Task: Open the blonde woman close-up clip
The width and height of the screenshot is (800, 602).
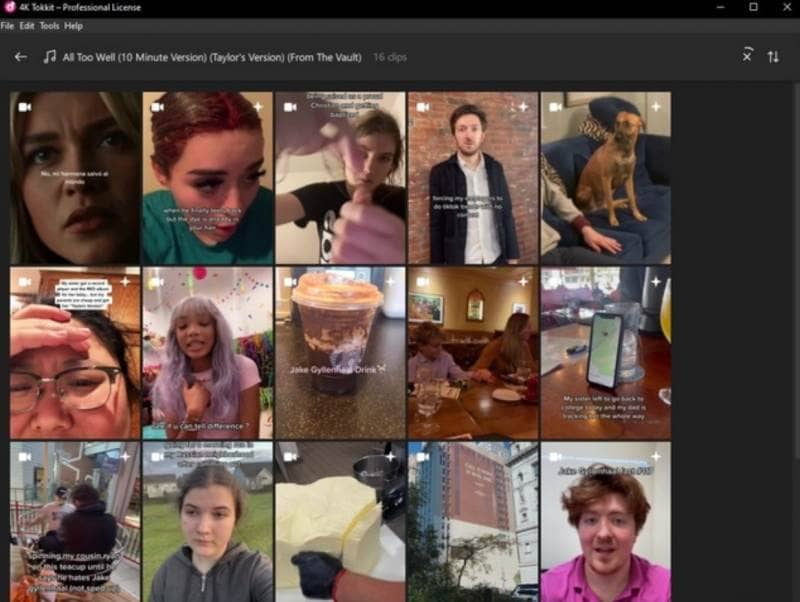Action: click(74, 178)
